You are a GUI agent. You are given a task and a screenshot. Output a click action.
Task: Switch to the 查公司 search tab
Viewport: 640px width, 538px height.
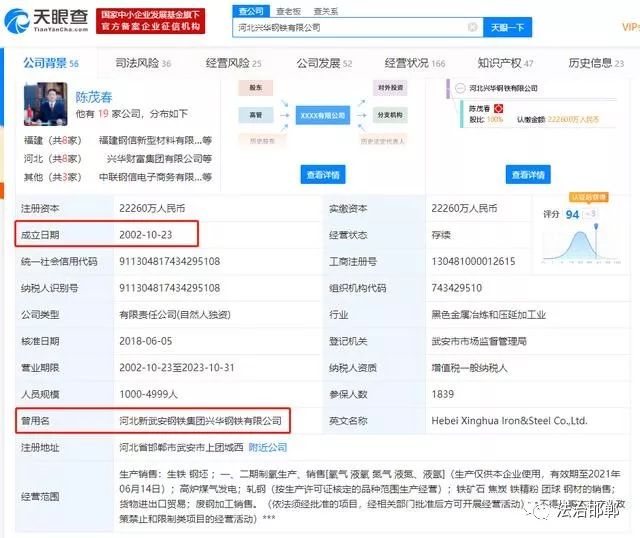pos(251,11)
